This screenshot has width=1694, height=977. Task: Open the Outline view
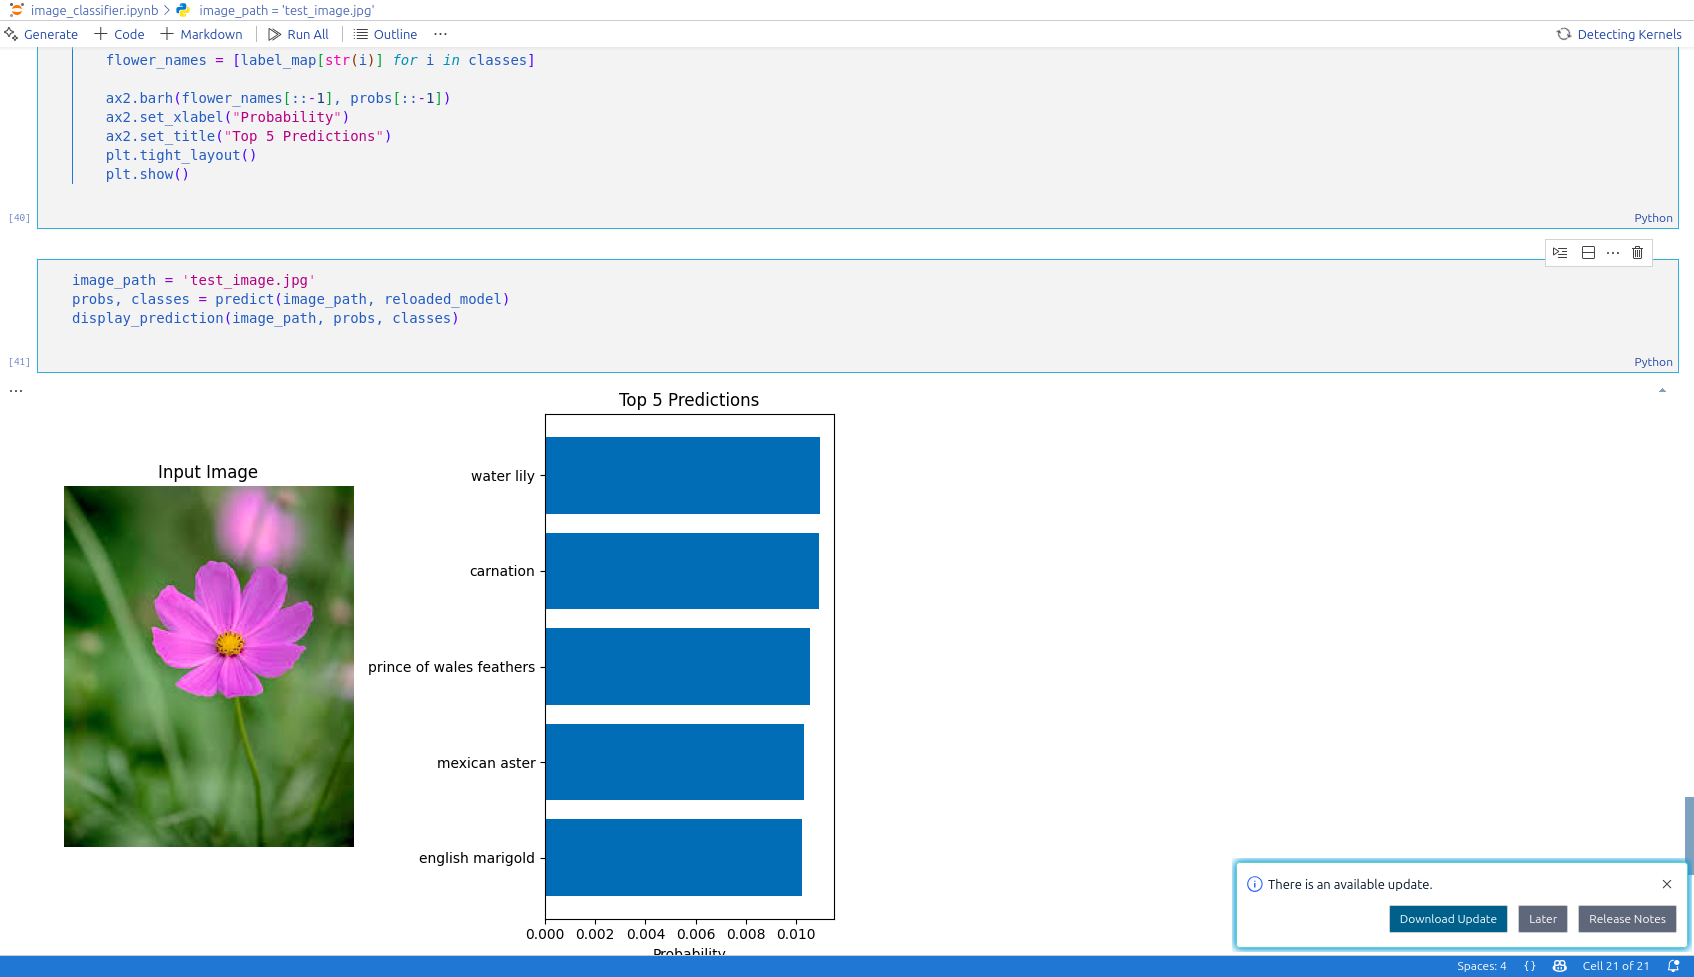point(385,33)
